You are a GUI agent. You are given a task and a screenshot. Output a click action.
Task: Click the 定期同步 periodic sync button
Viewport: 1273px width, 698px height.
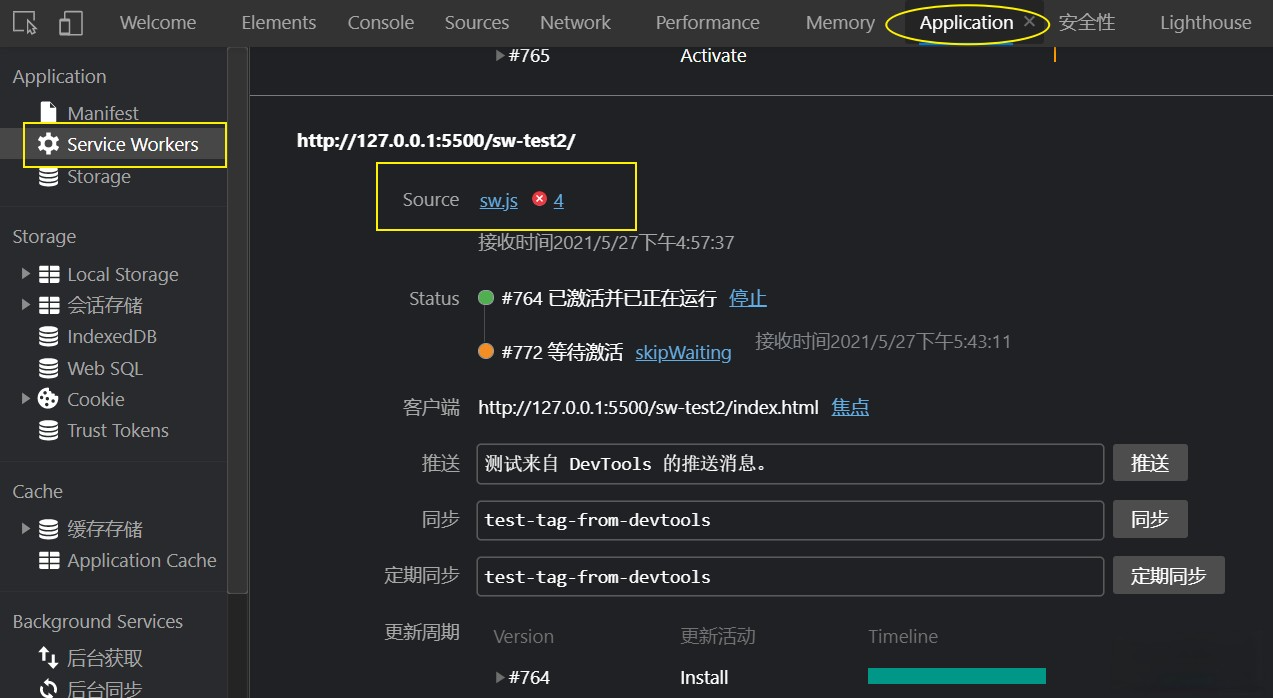click(1168, 576)
